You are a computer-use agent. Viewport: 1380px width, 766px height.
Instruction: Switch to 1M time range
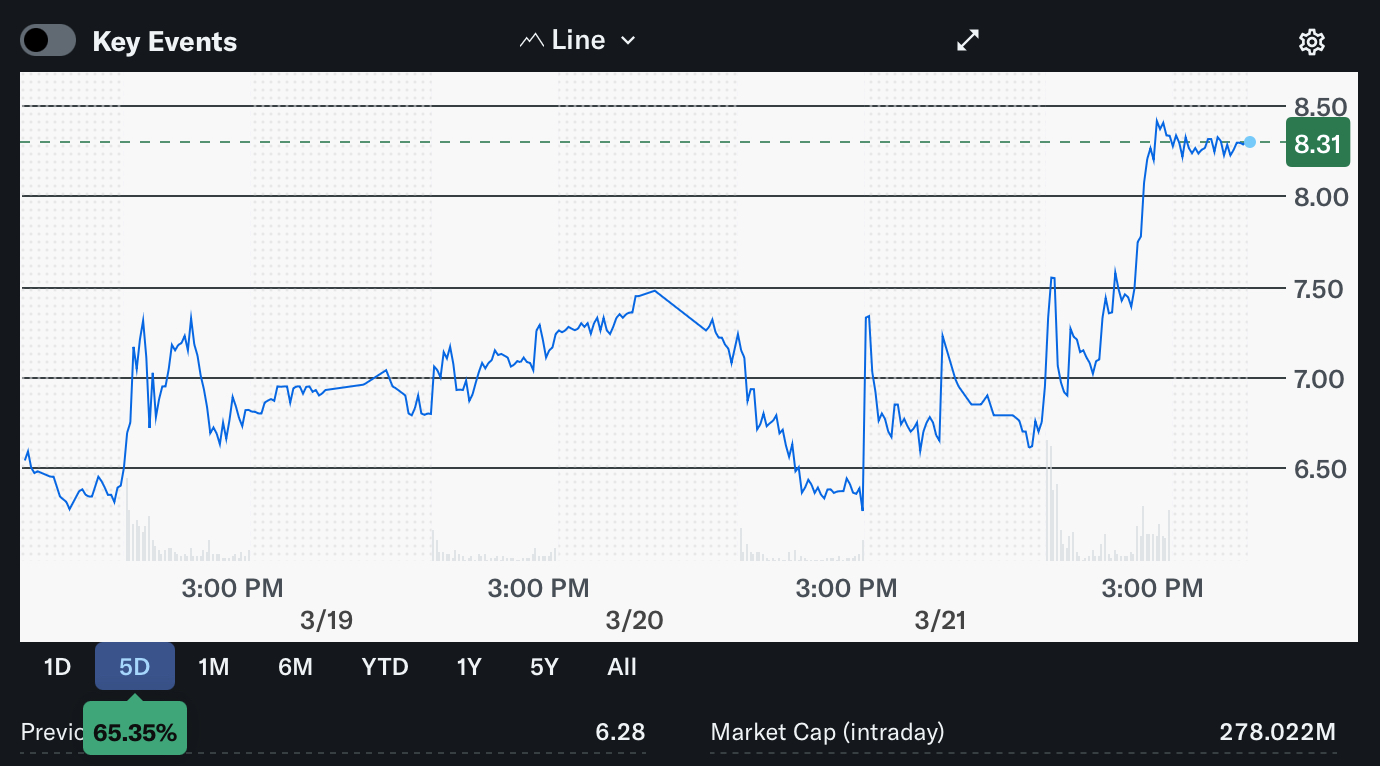pos(214,667)
